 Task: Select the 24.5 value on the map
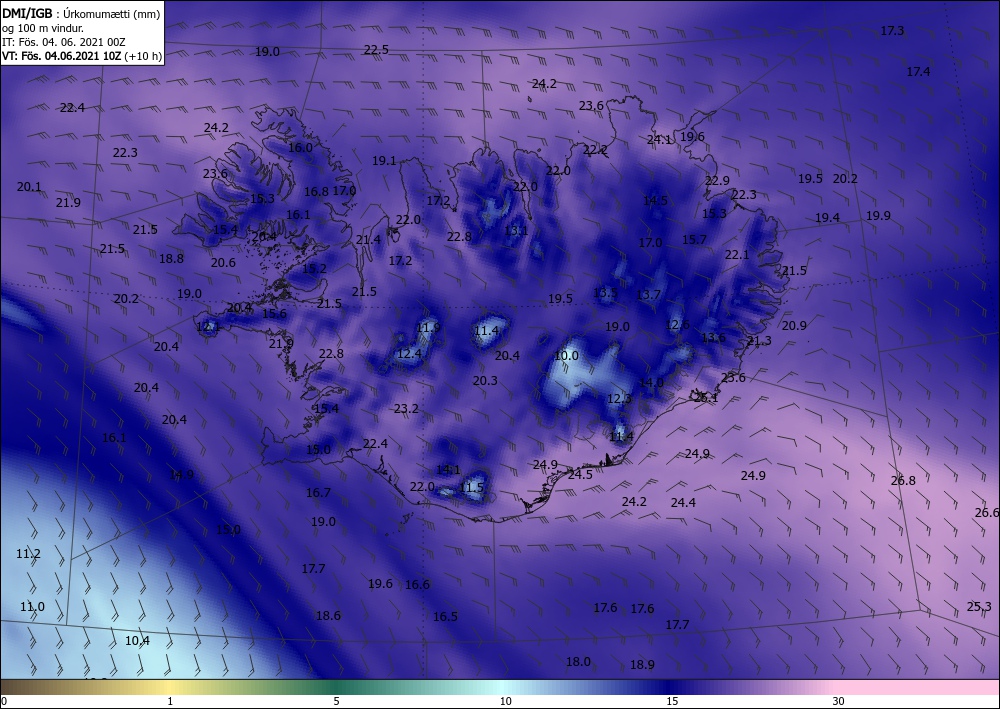[580, 474]
